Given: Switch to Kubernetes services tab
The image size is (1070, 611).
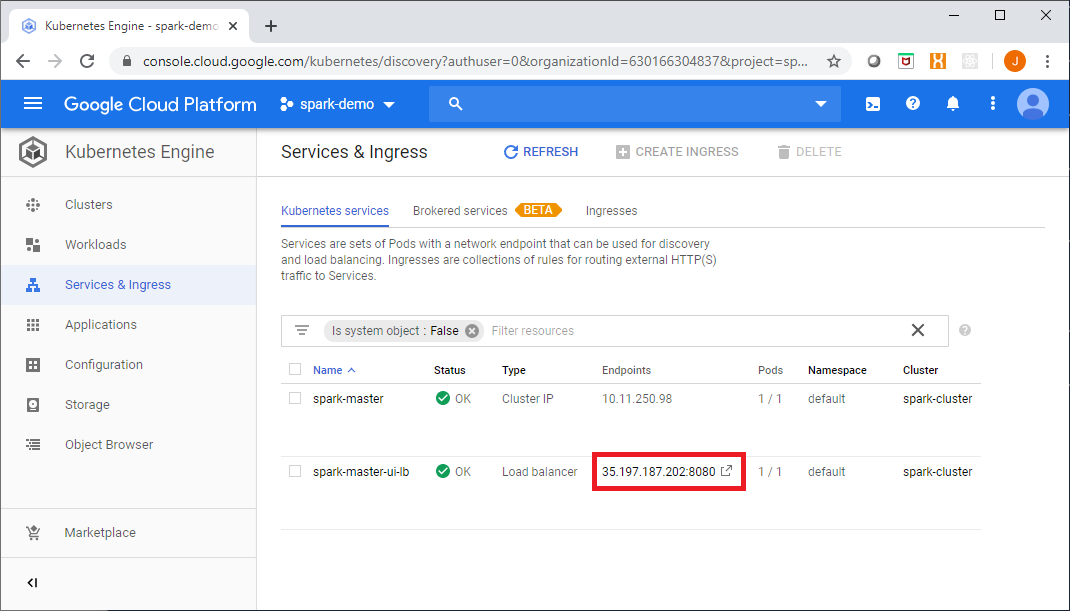Looking at the screenshot, I should coord(334,211).
